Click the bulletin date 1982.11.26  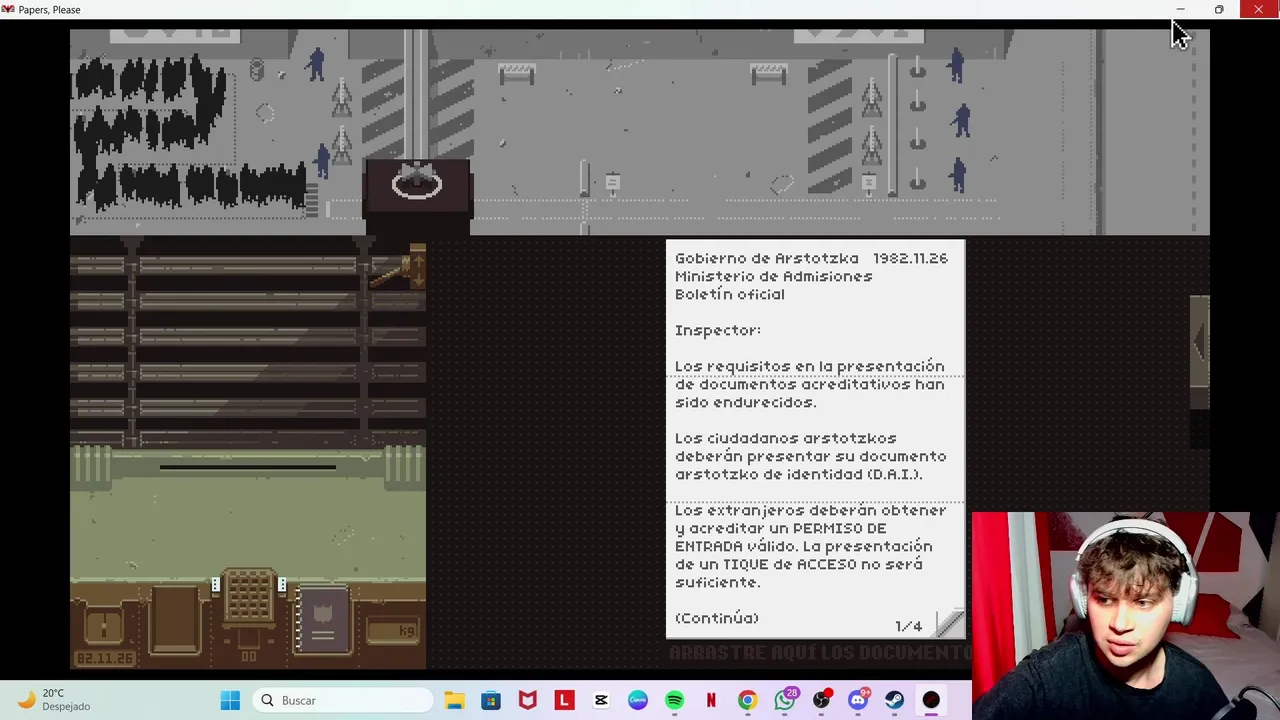(910, 258)
